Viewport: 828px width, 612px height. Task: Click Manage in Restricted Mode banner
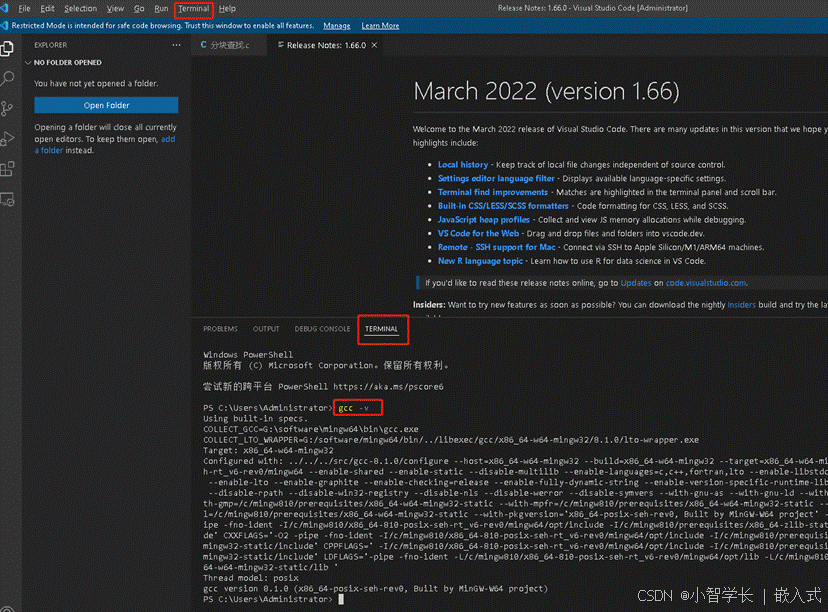[x=337, y=26]
